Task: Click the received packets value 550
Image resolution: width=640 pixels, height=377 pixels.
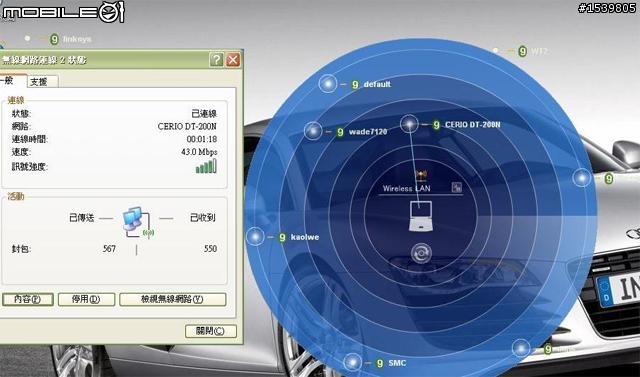Action: point(210,248)
